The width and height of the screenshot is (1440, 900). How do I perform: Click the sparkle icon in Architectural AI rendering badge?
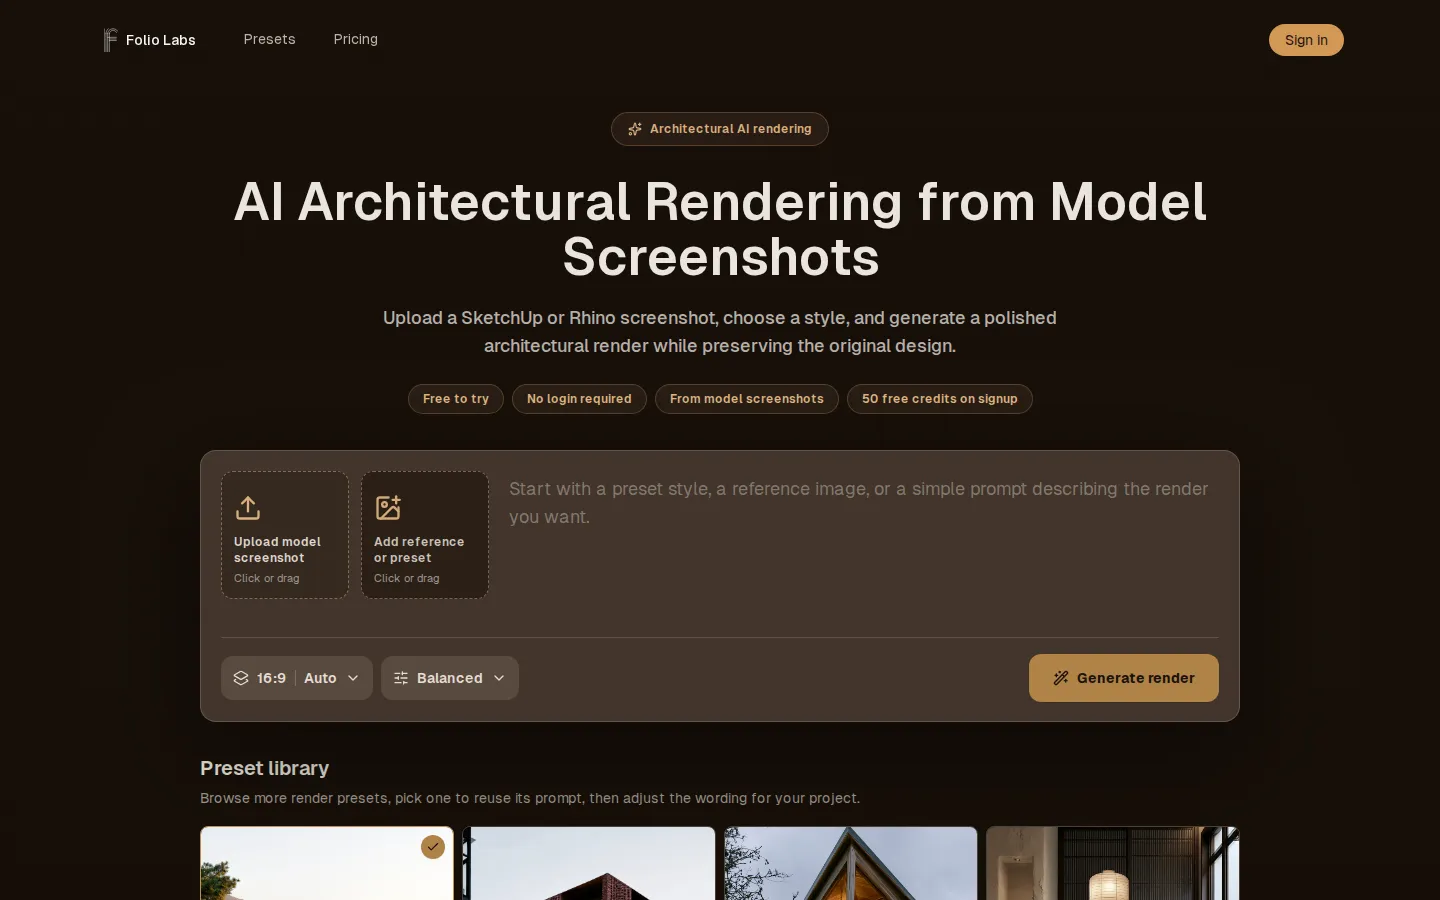tap(635, 129)
